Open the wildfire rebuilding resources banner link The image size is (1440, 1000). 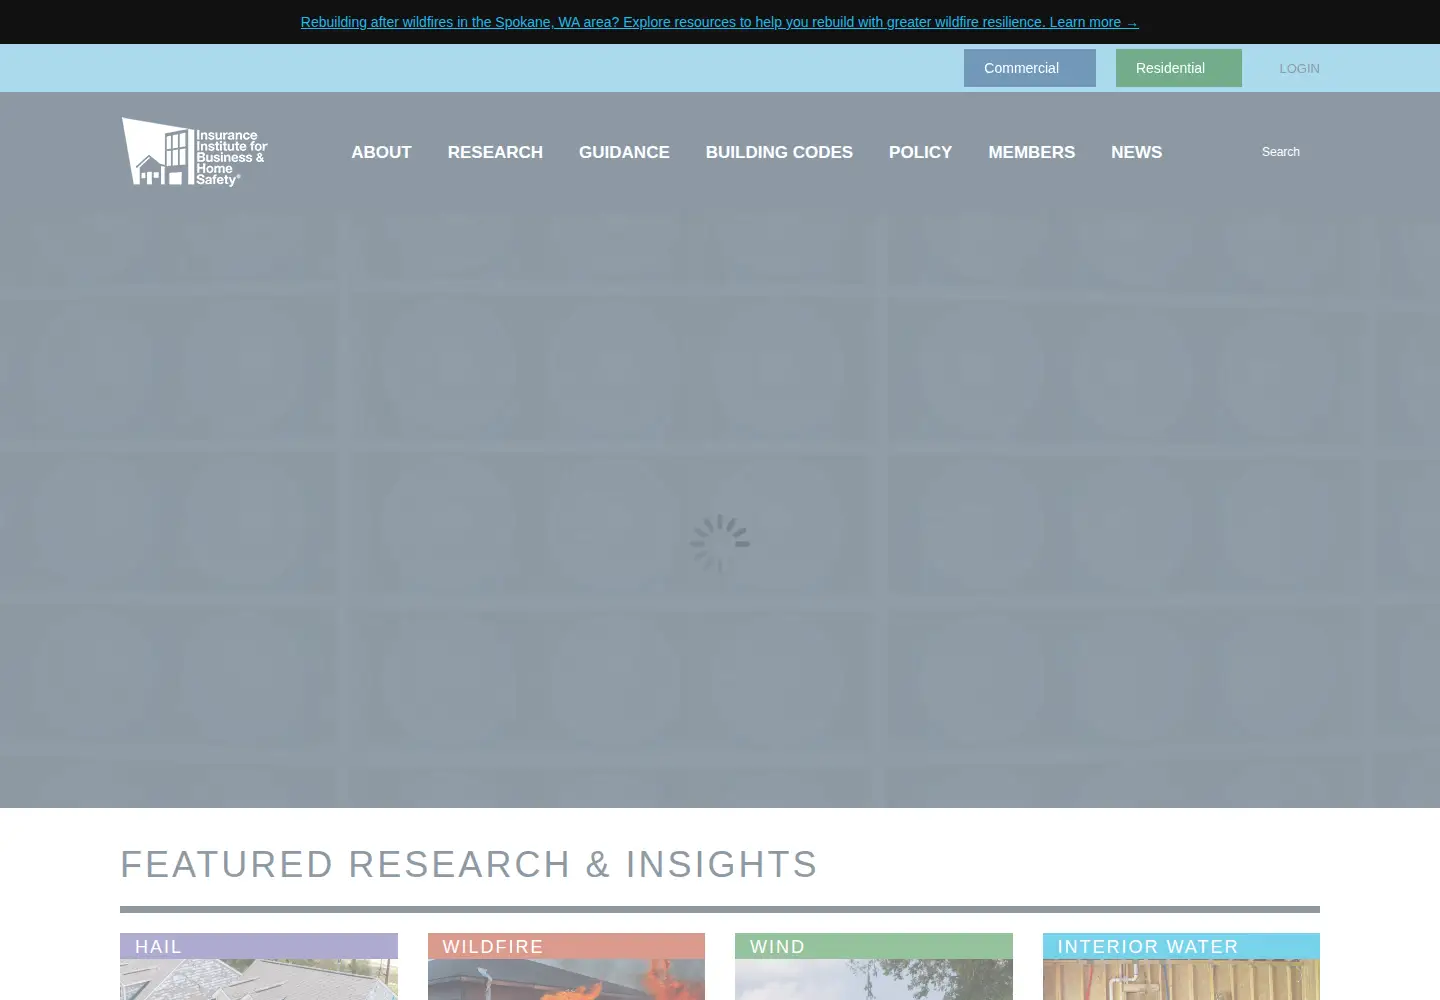tap(719, 22)
